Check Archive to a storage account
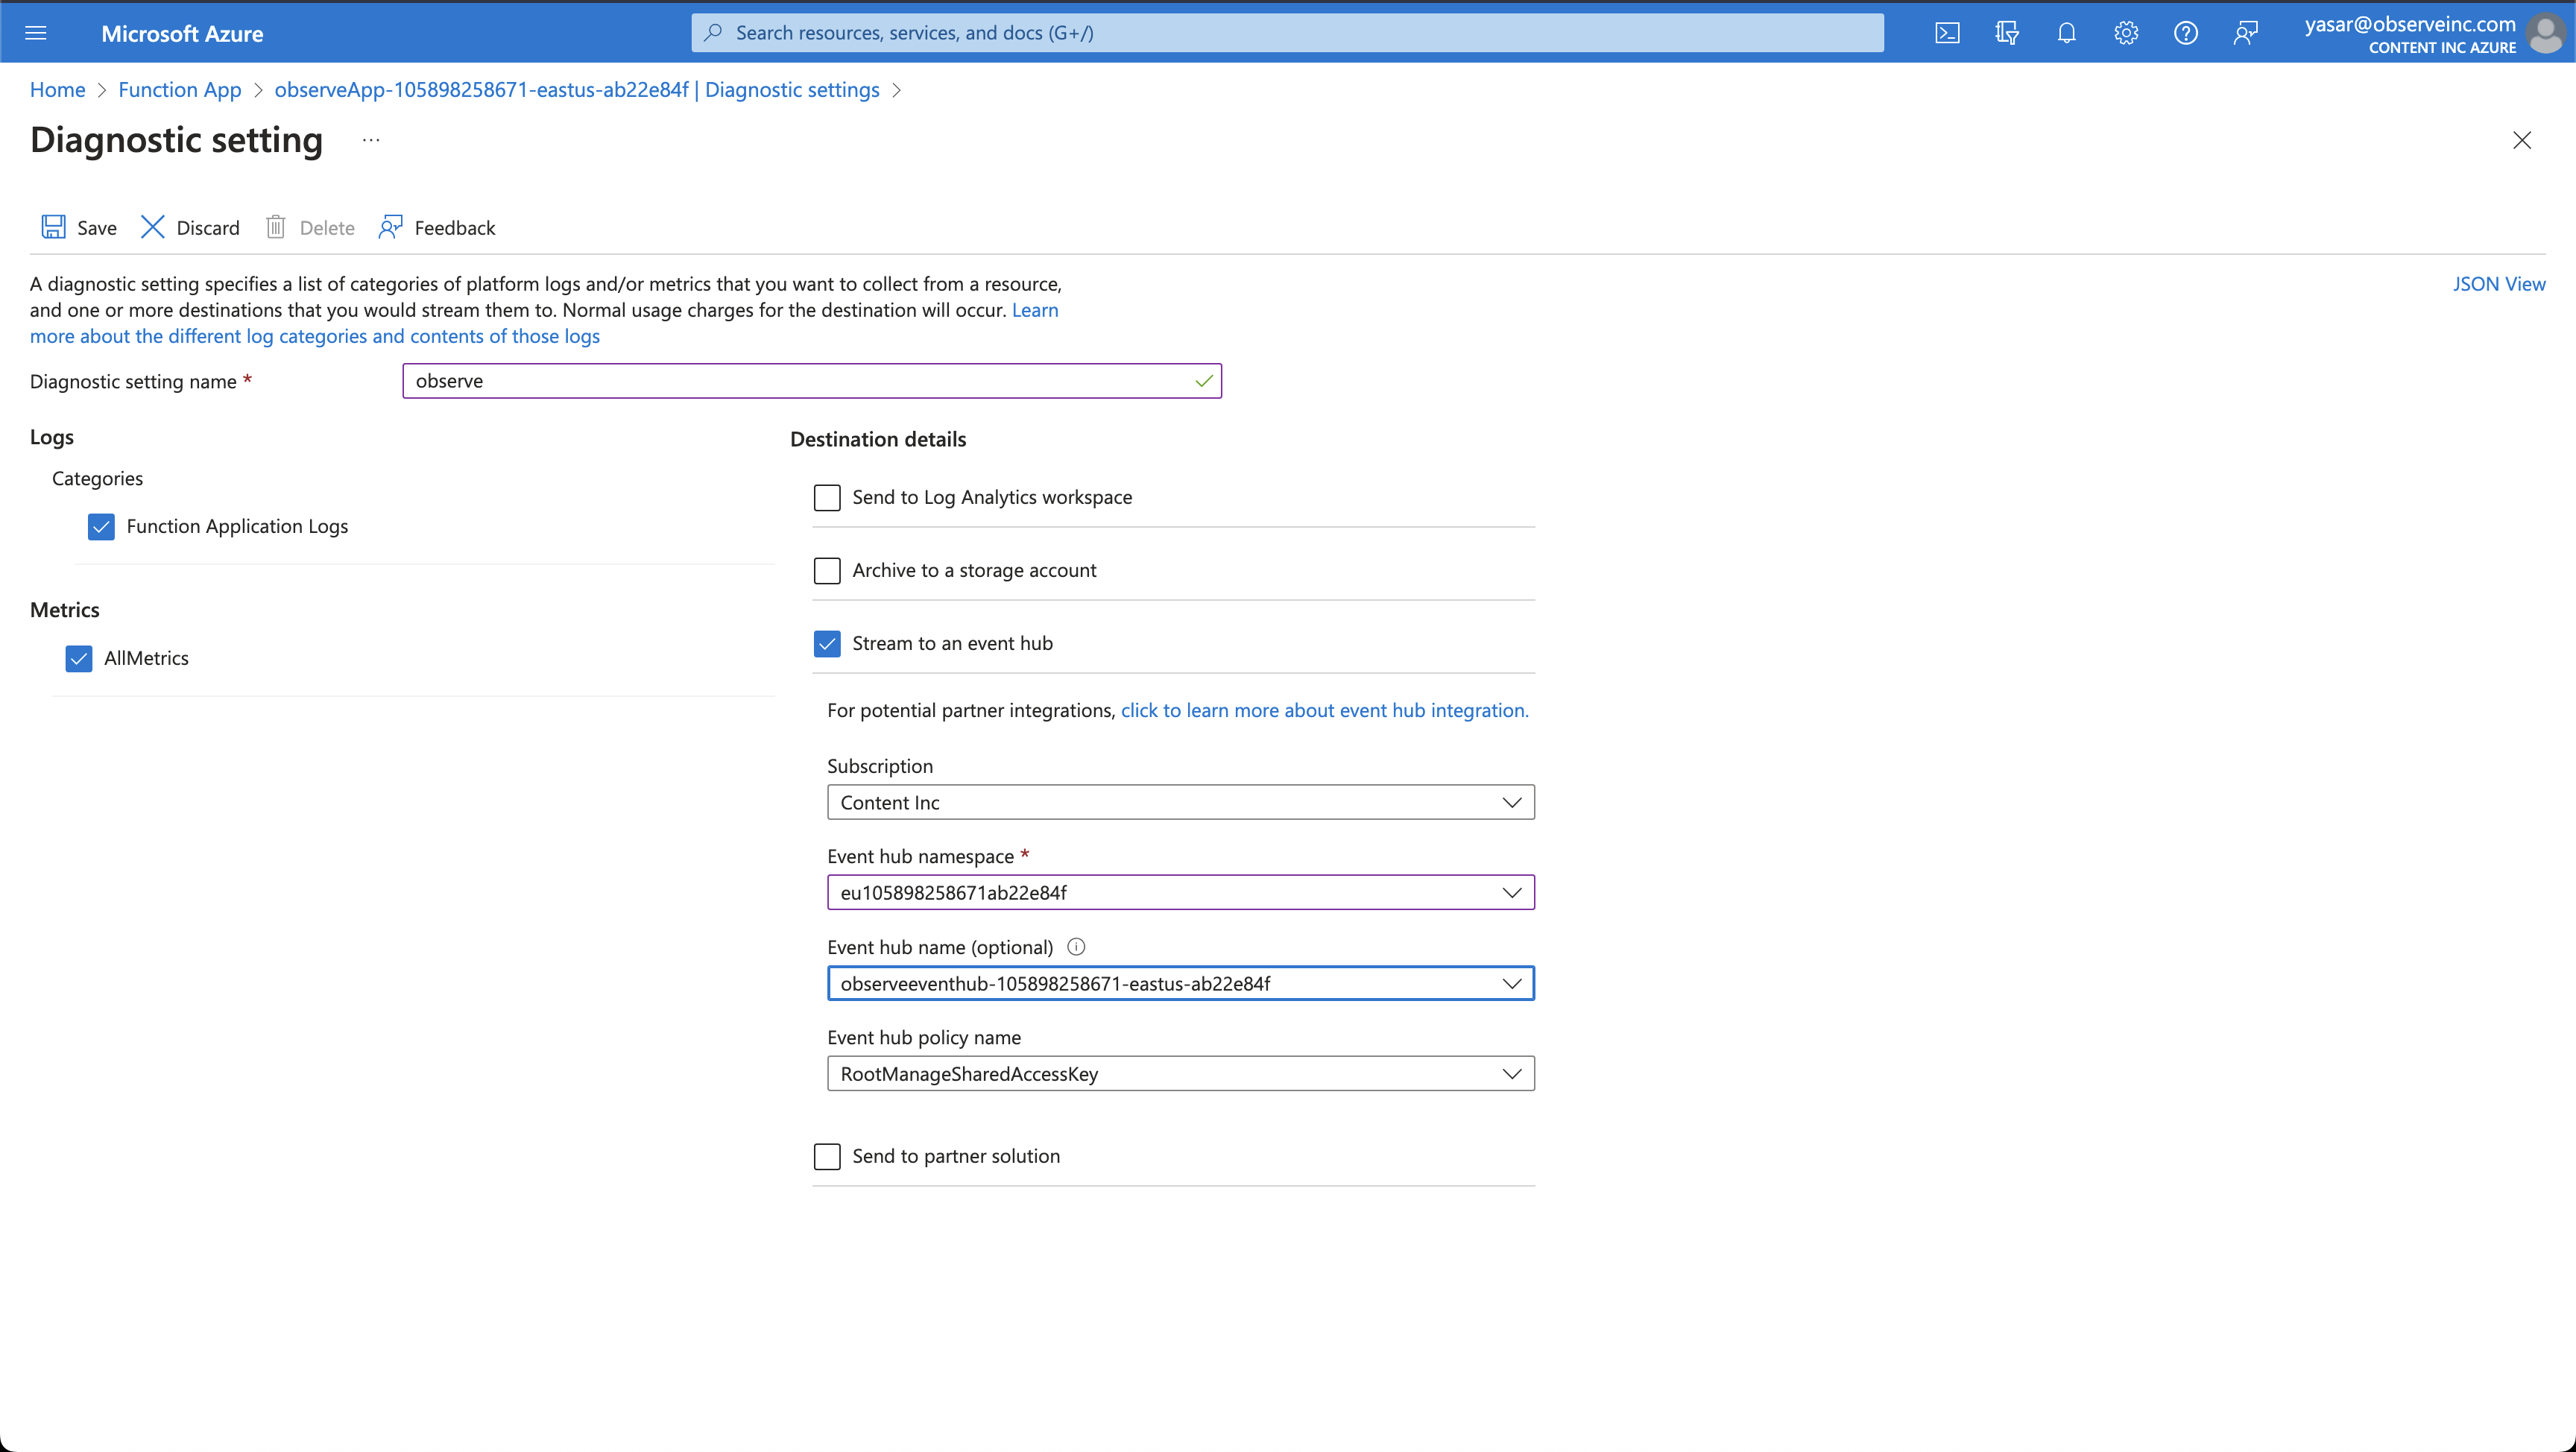The height and width of the screenshot is (1452, 2576). coord(827,570)
